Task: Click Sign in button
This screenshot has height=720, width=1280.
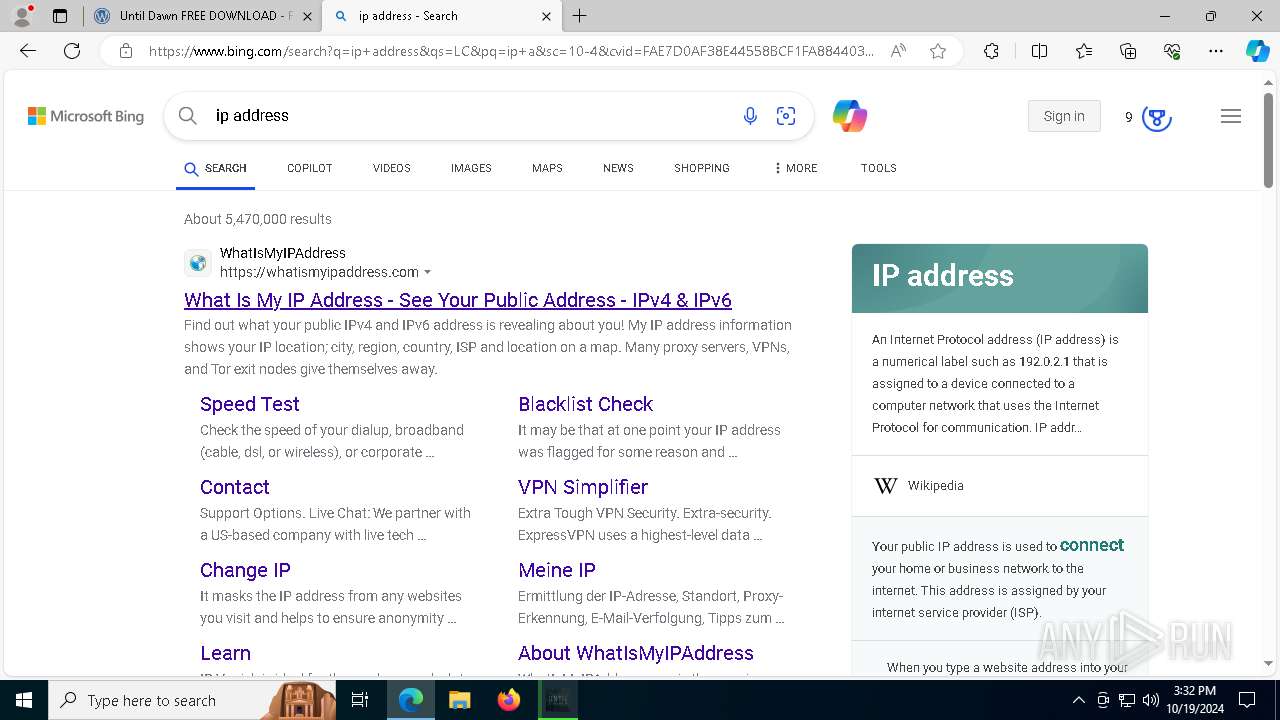Action: coord(1064,116)
